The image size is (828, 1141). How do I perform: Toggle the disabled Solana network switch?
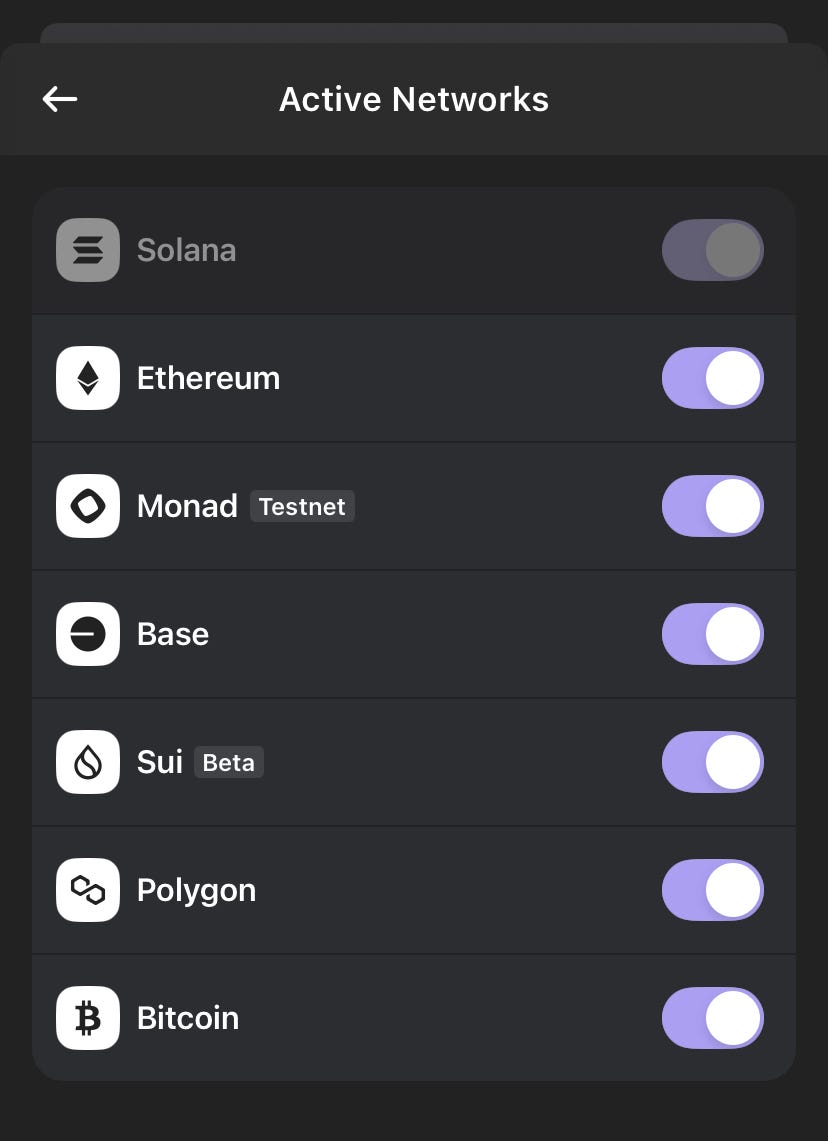[712, 250]
